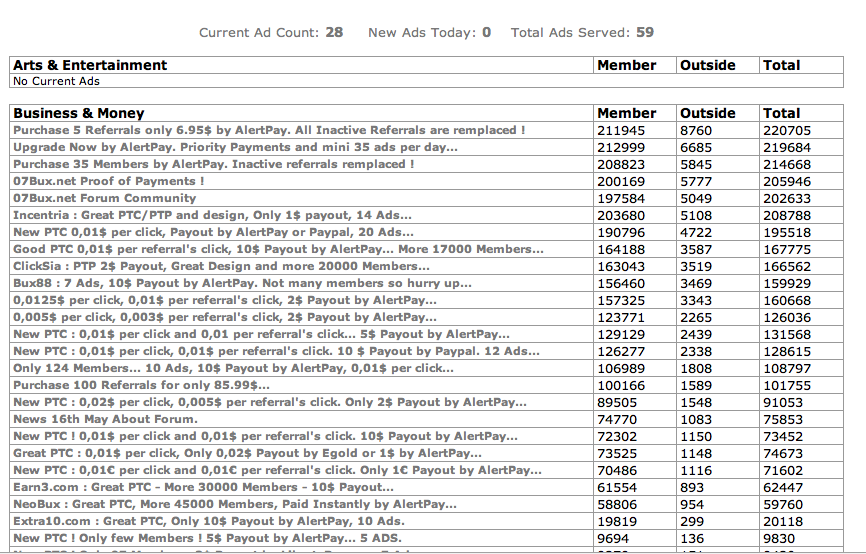866x554 pixels.
Task: Click the Arts & Entertainment category header
Action: coord(90,65)
